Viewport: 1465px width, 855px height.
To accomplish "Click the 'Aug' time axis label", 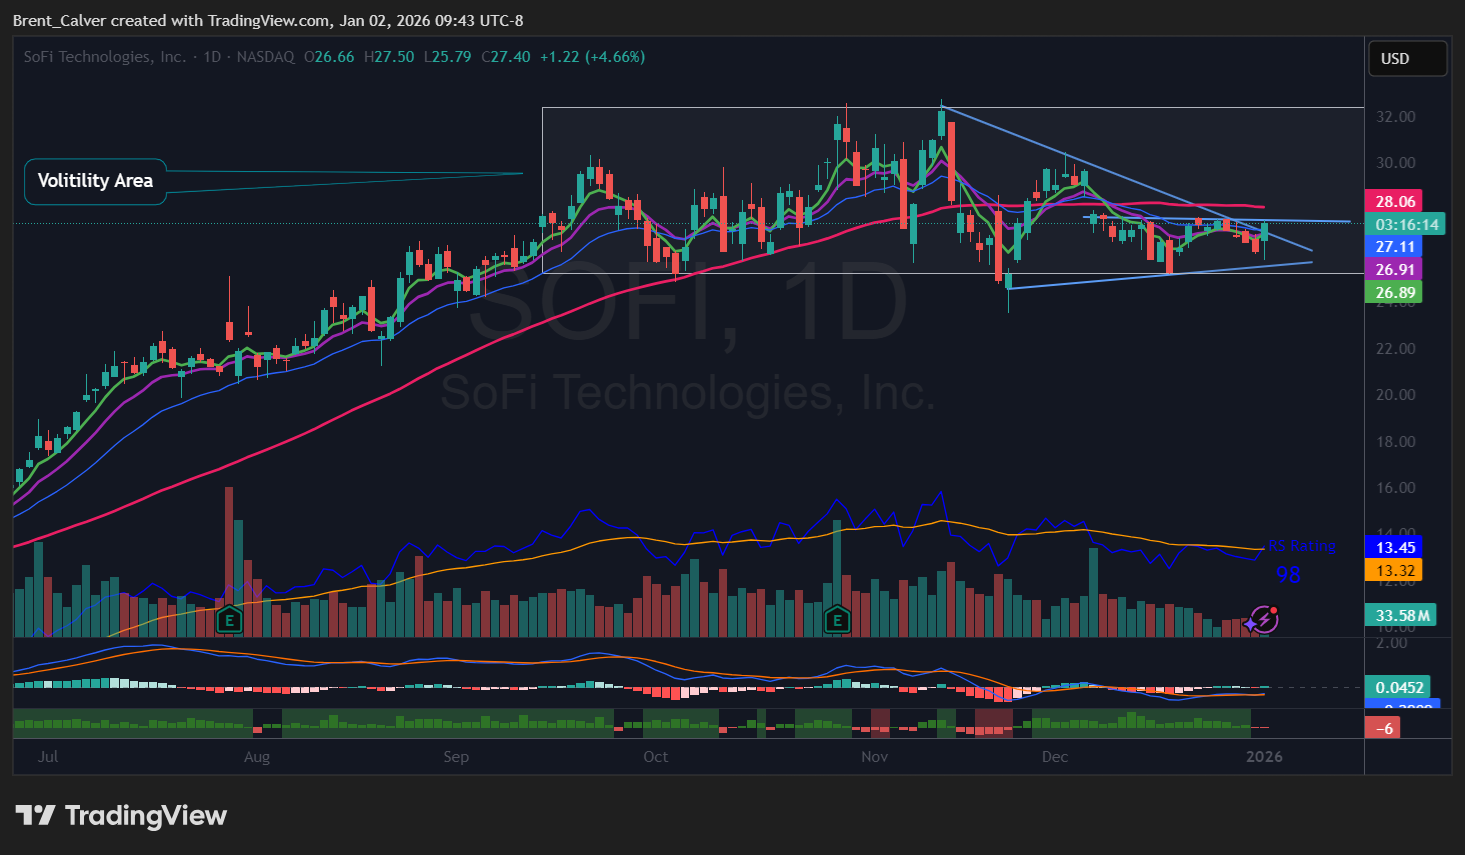I will pyautogui.click(x=257, y=757).
